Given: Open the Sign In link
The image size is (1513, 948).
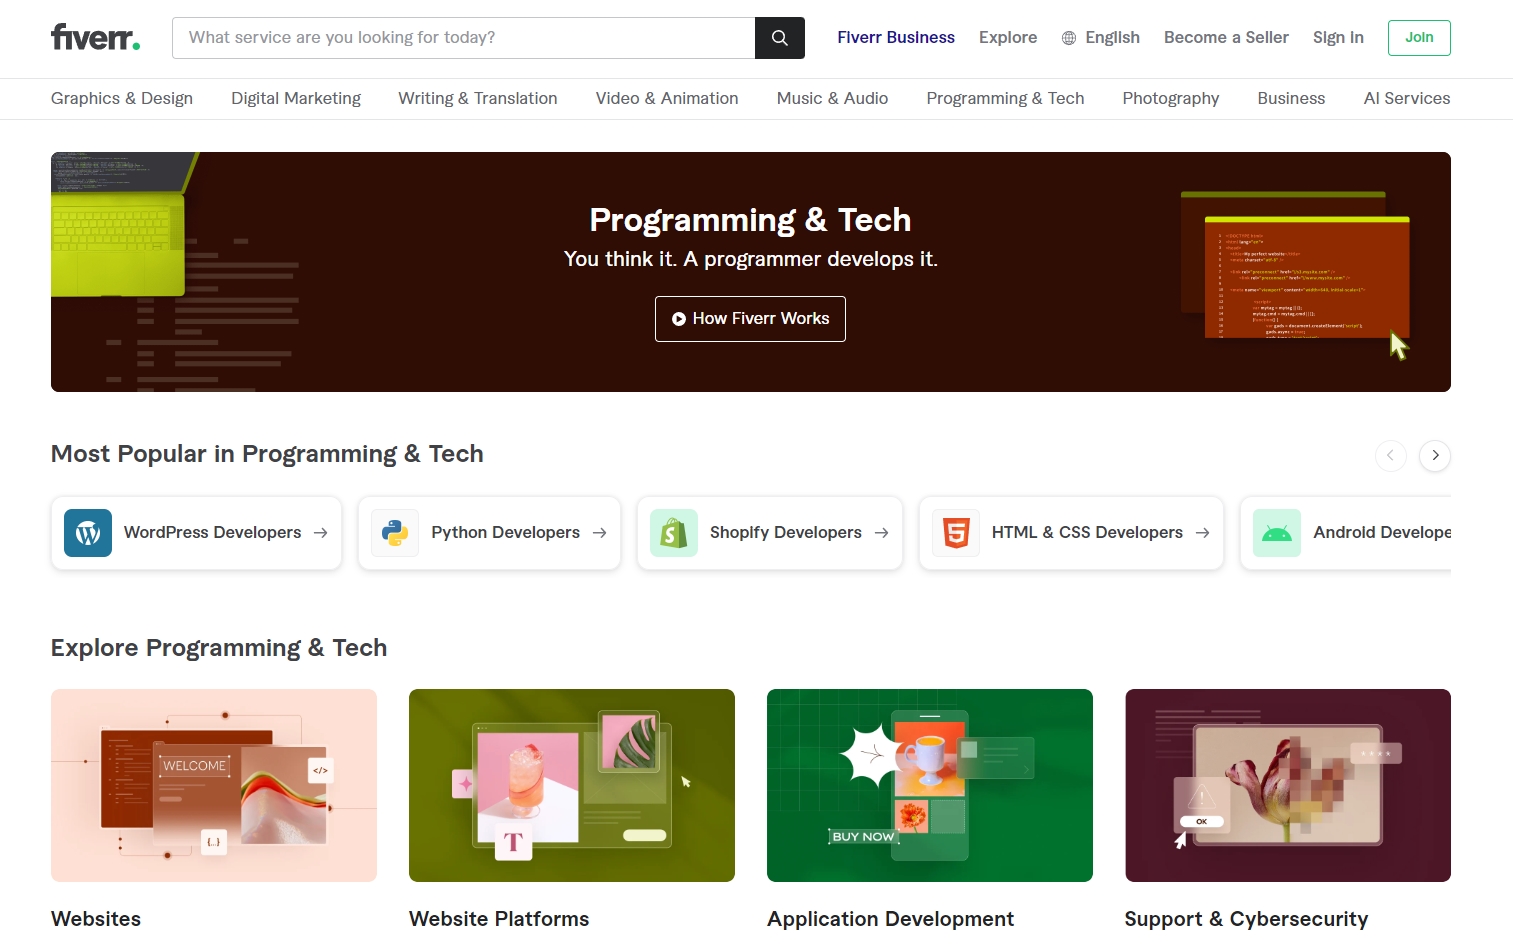Looking at the screenshot, I should (x=1338, y=38).
